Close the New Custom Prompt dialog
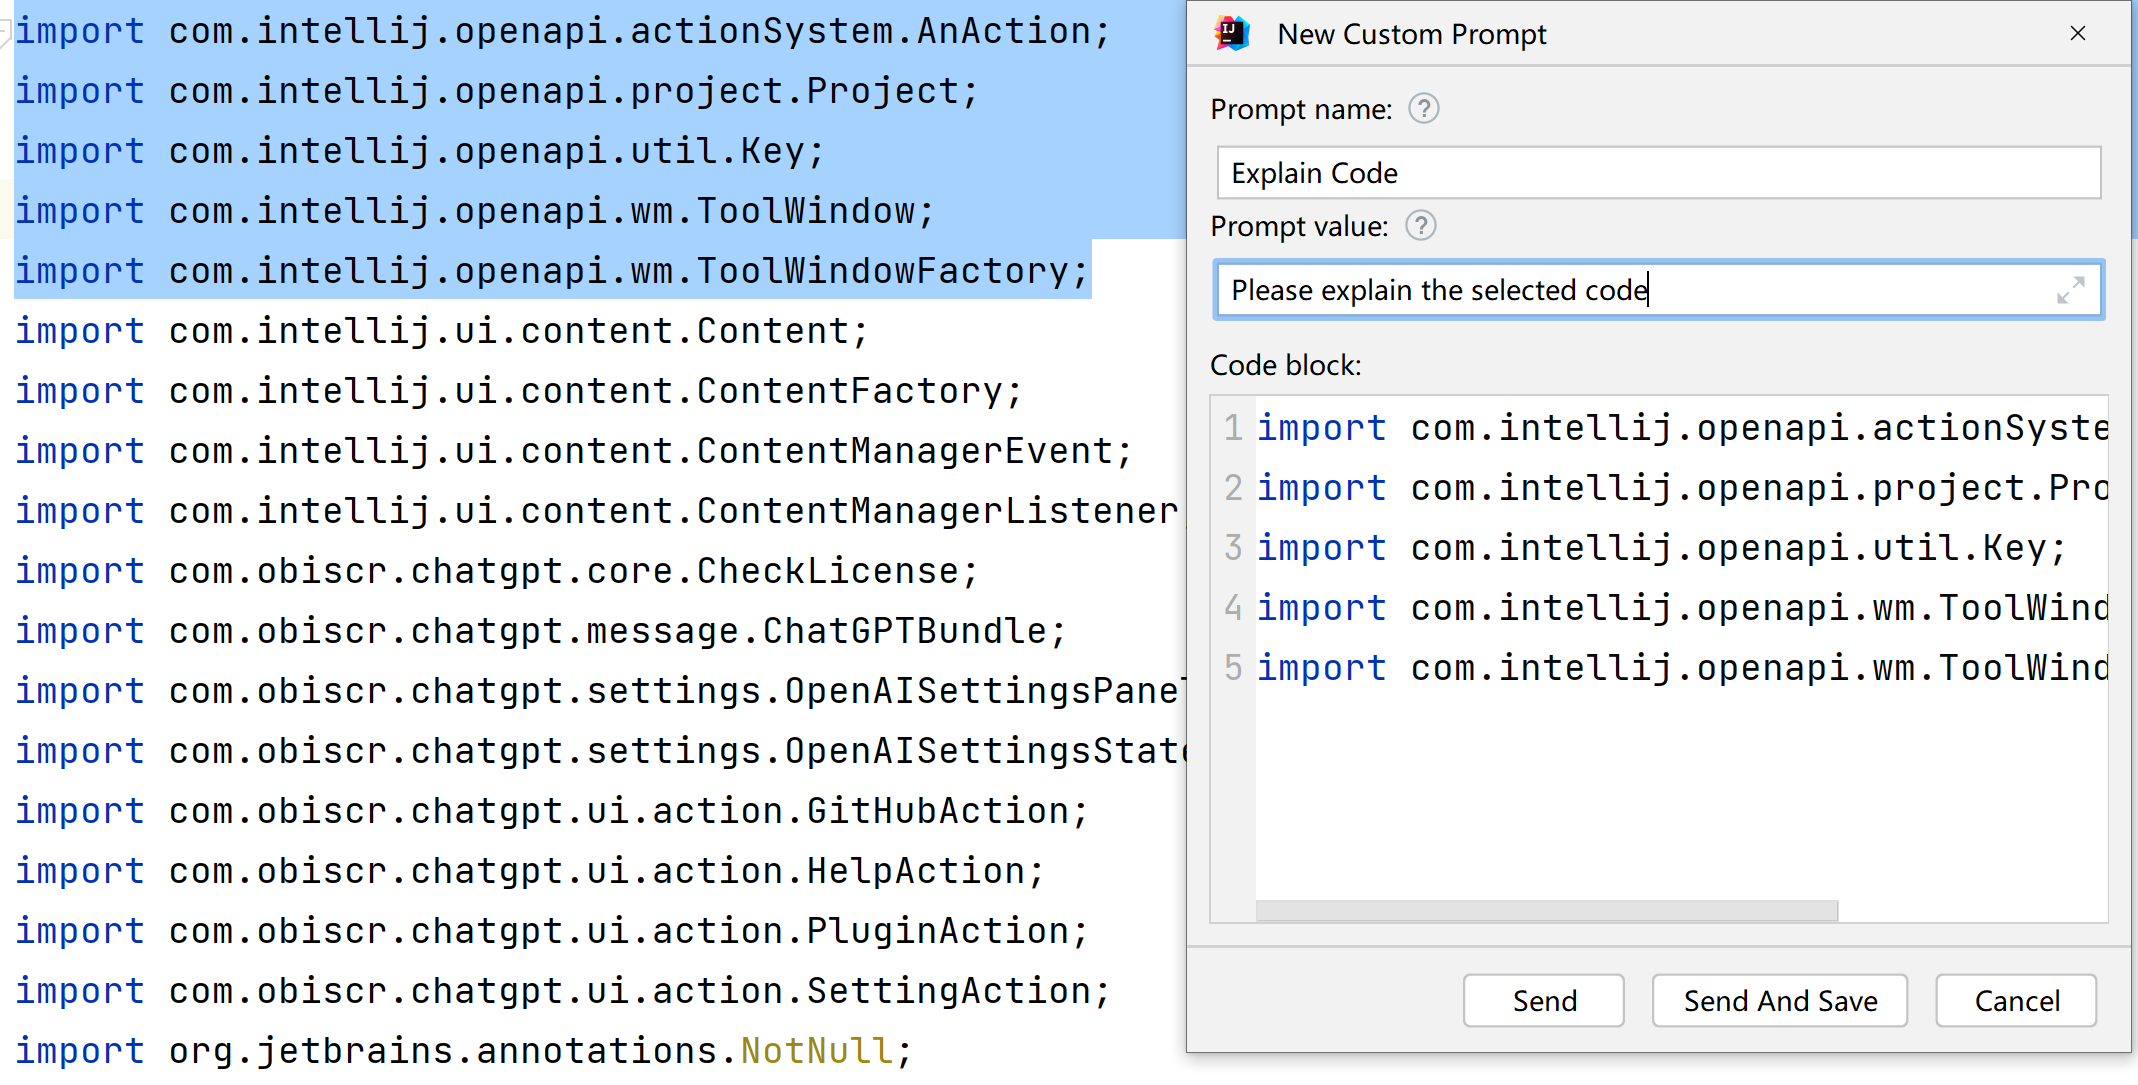This screenshot has width=2138, height=1085. tap(2078, 33)
